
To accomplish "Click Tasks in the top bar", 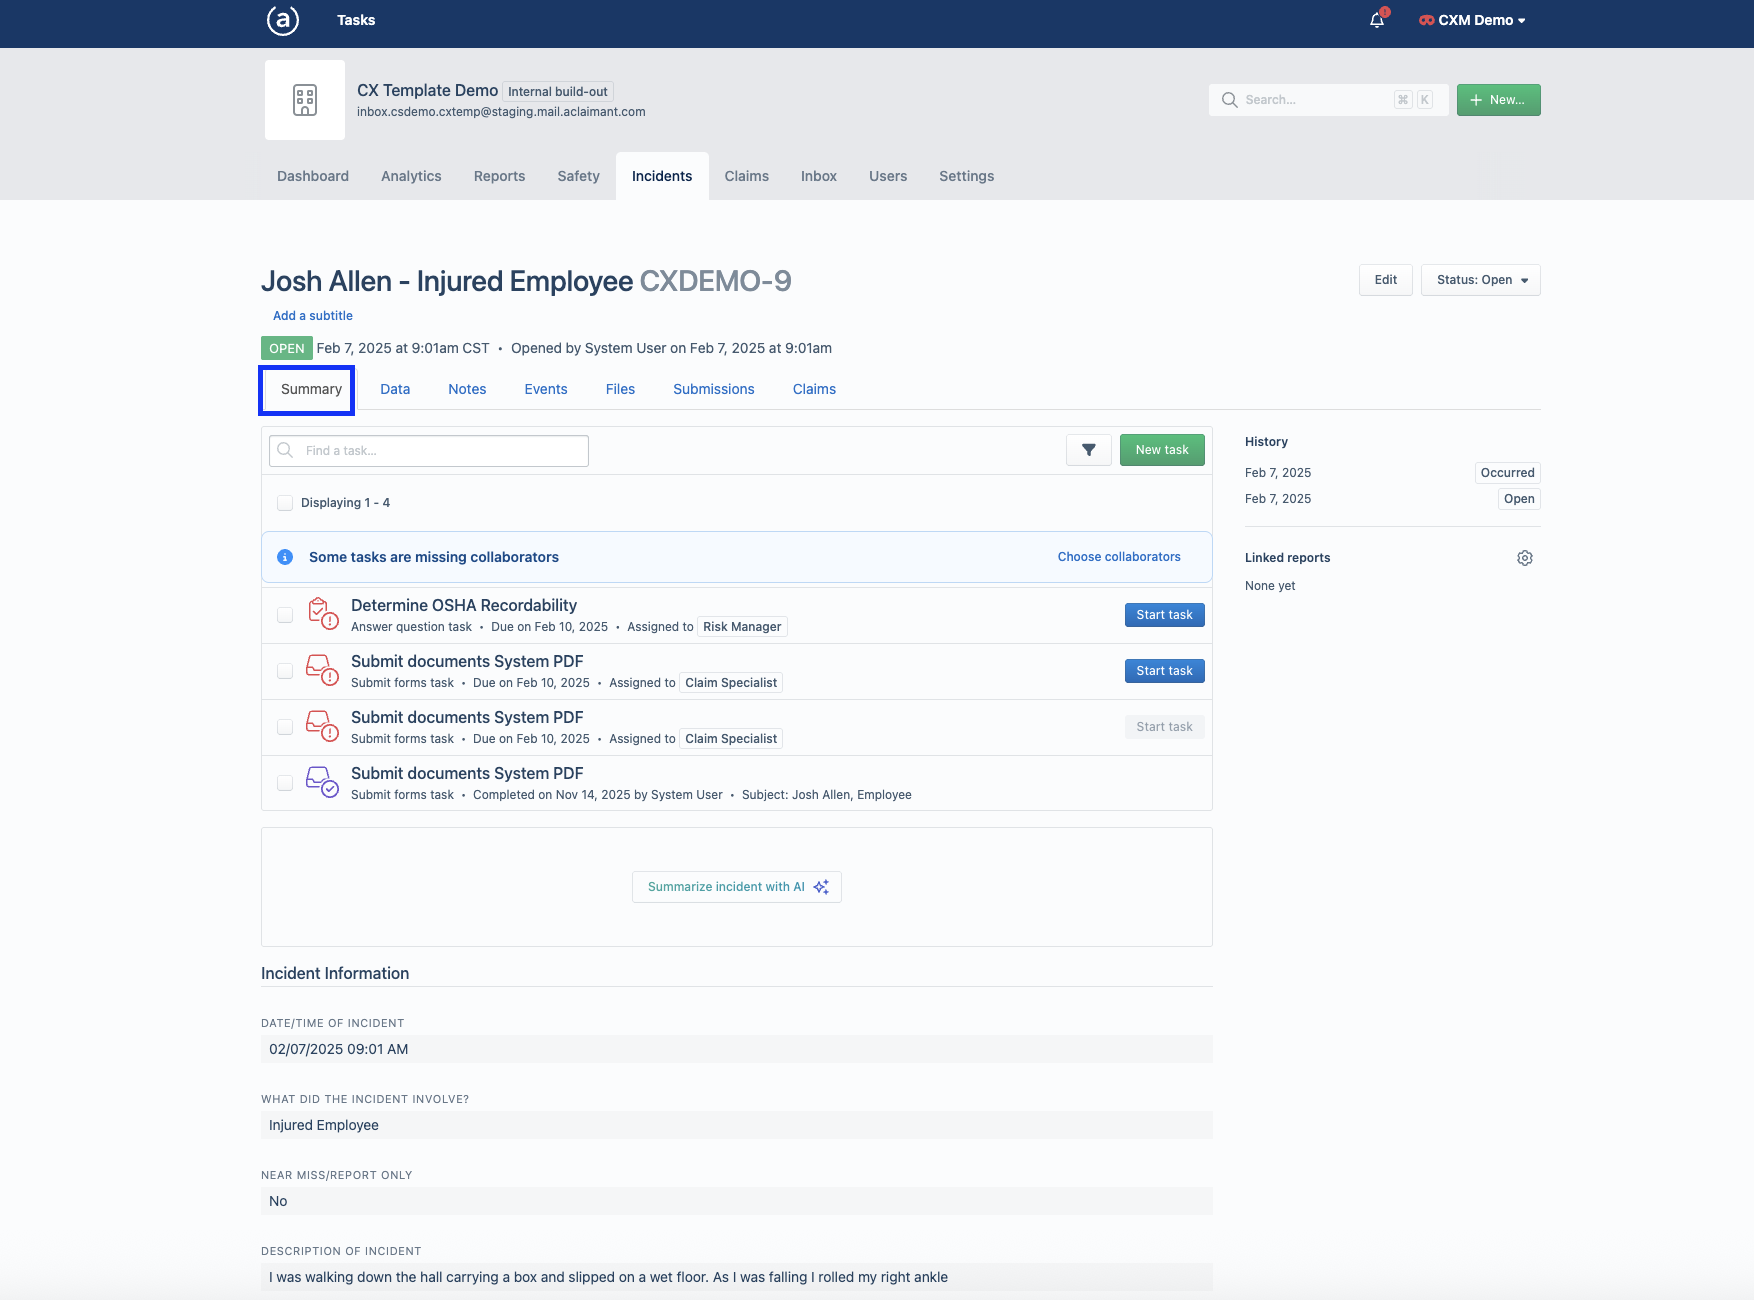I will click(x=356, y=20).
